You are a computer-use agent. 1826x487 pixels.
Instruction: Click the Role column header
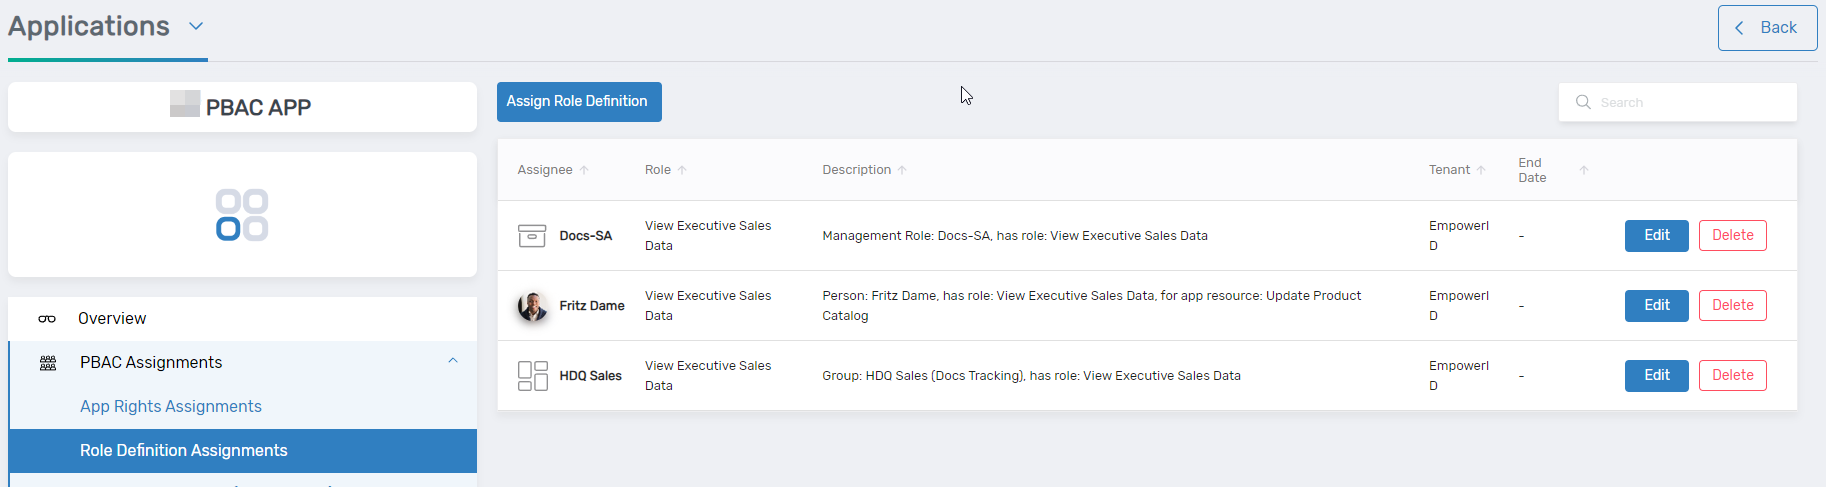(x=658, y=170)
